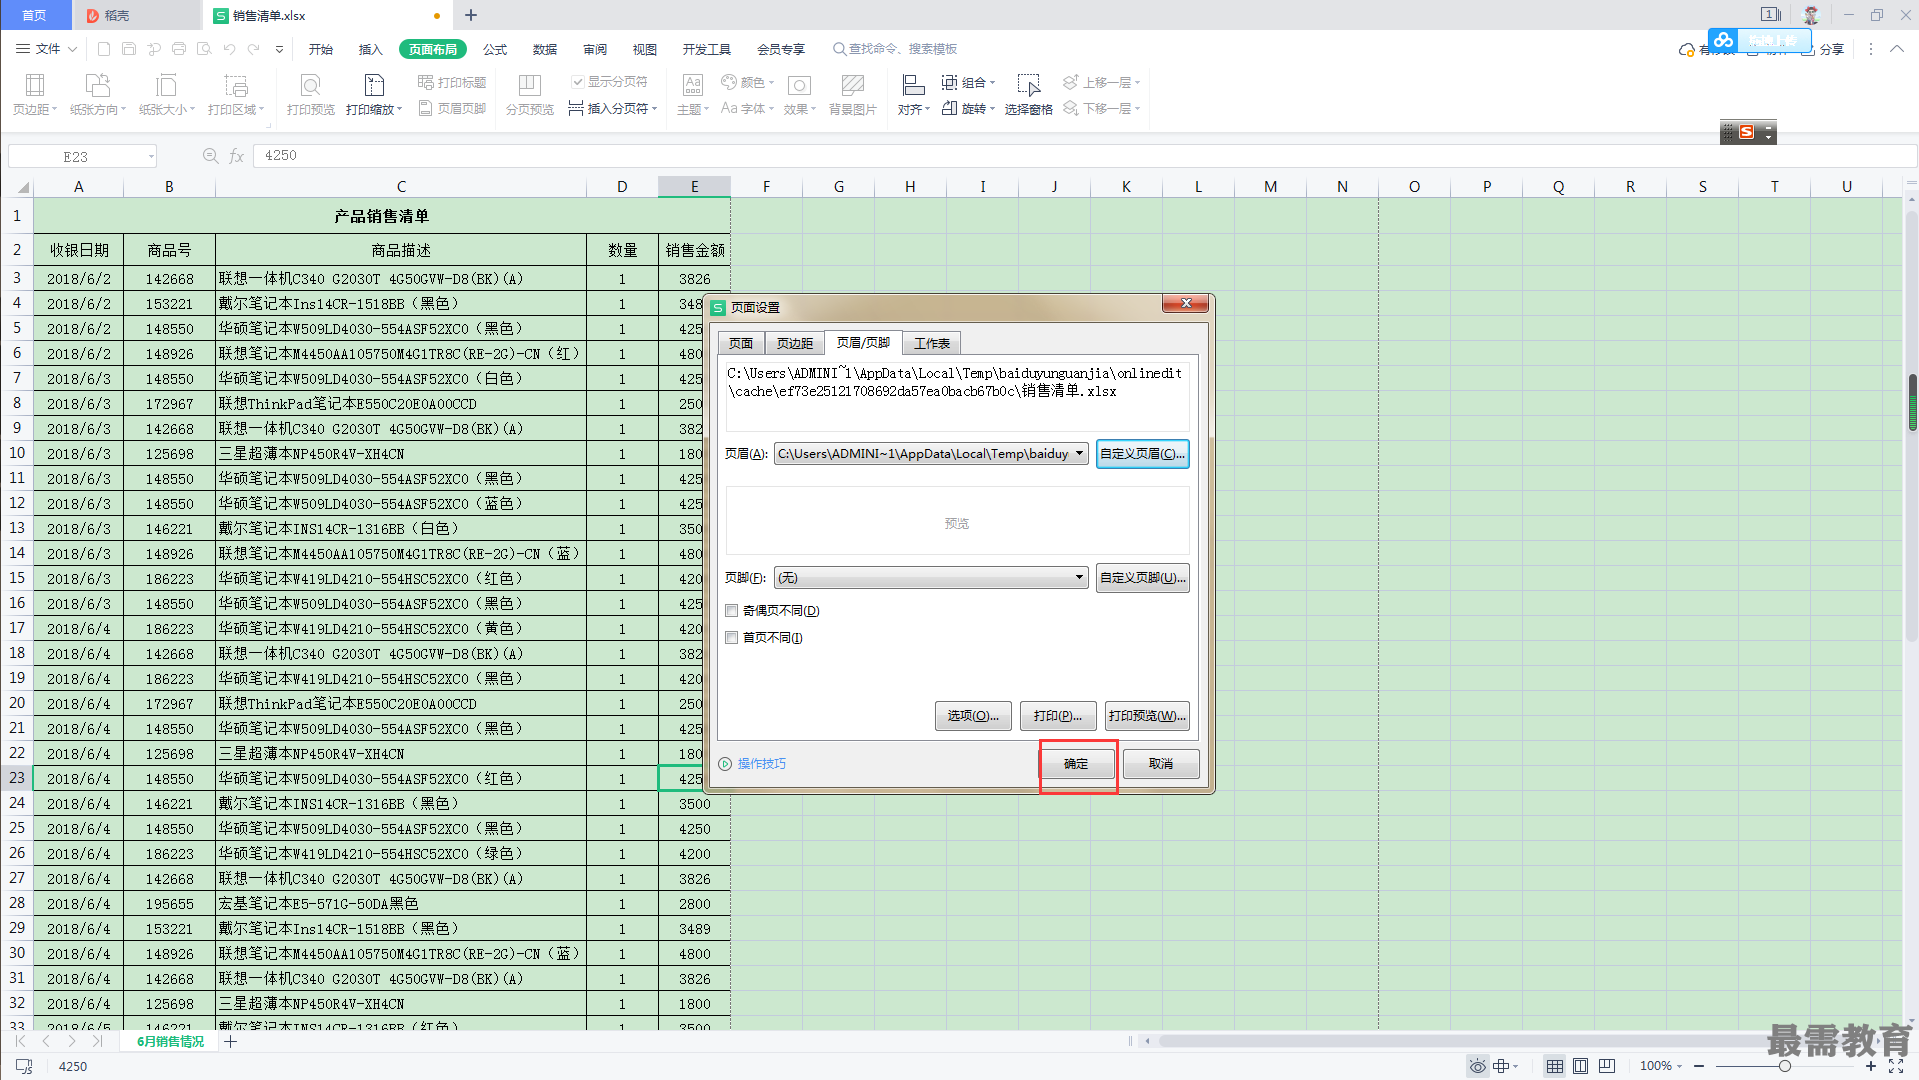Open the 纸张大小 paper size tool

tap(167, 95)
